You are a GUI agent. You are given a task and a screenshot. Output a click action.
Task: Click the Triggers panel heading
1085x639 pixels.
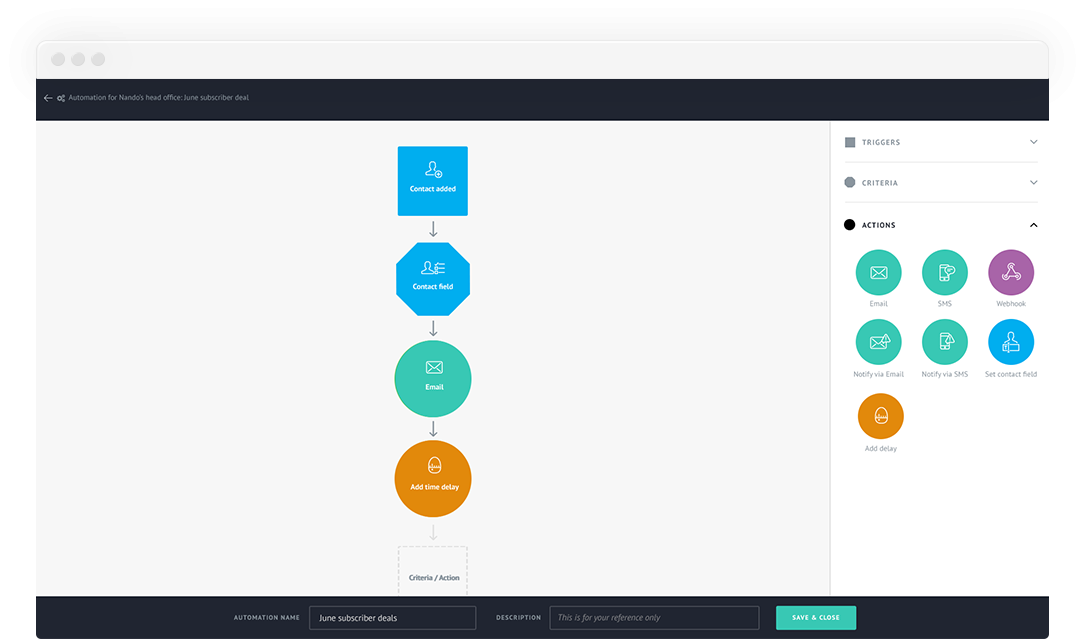tap(880, 143)
